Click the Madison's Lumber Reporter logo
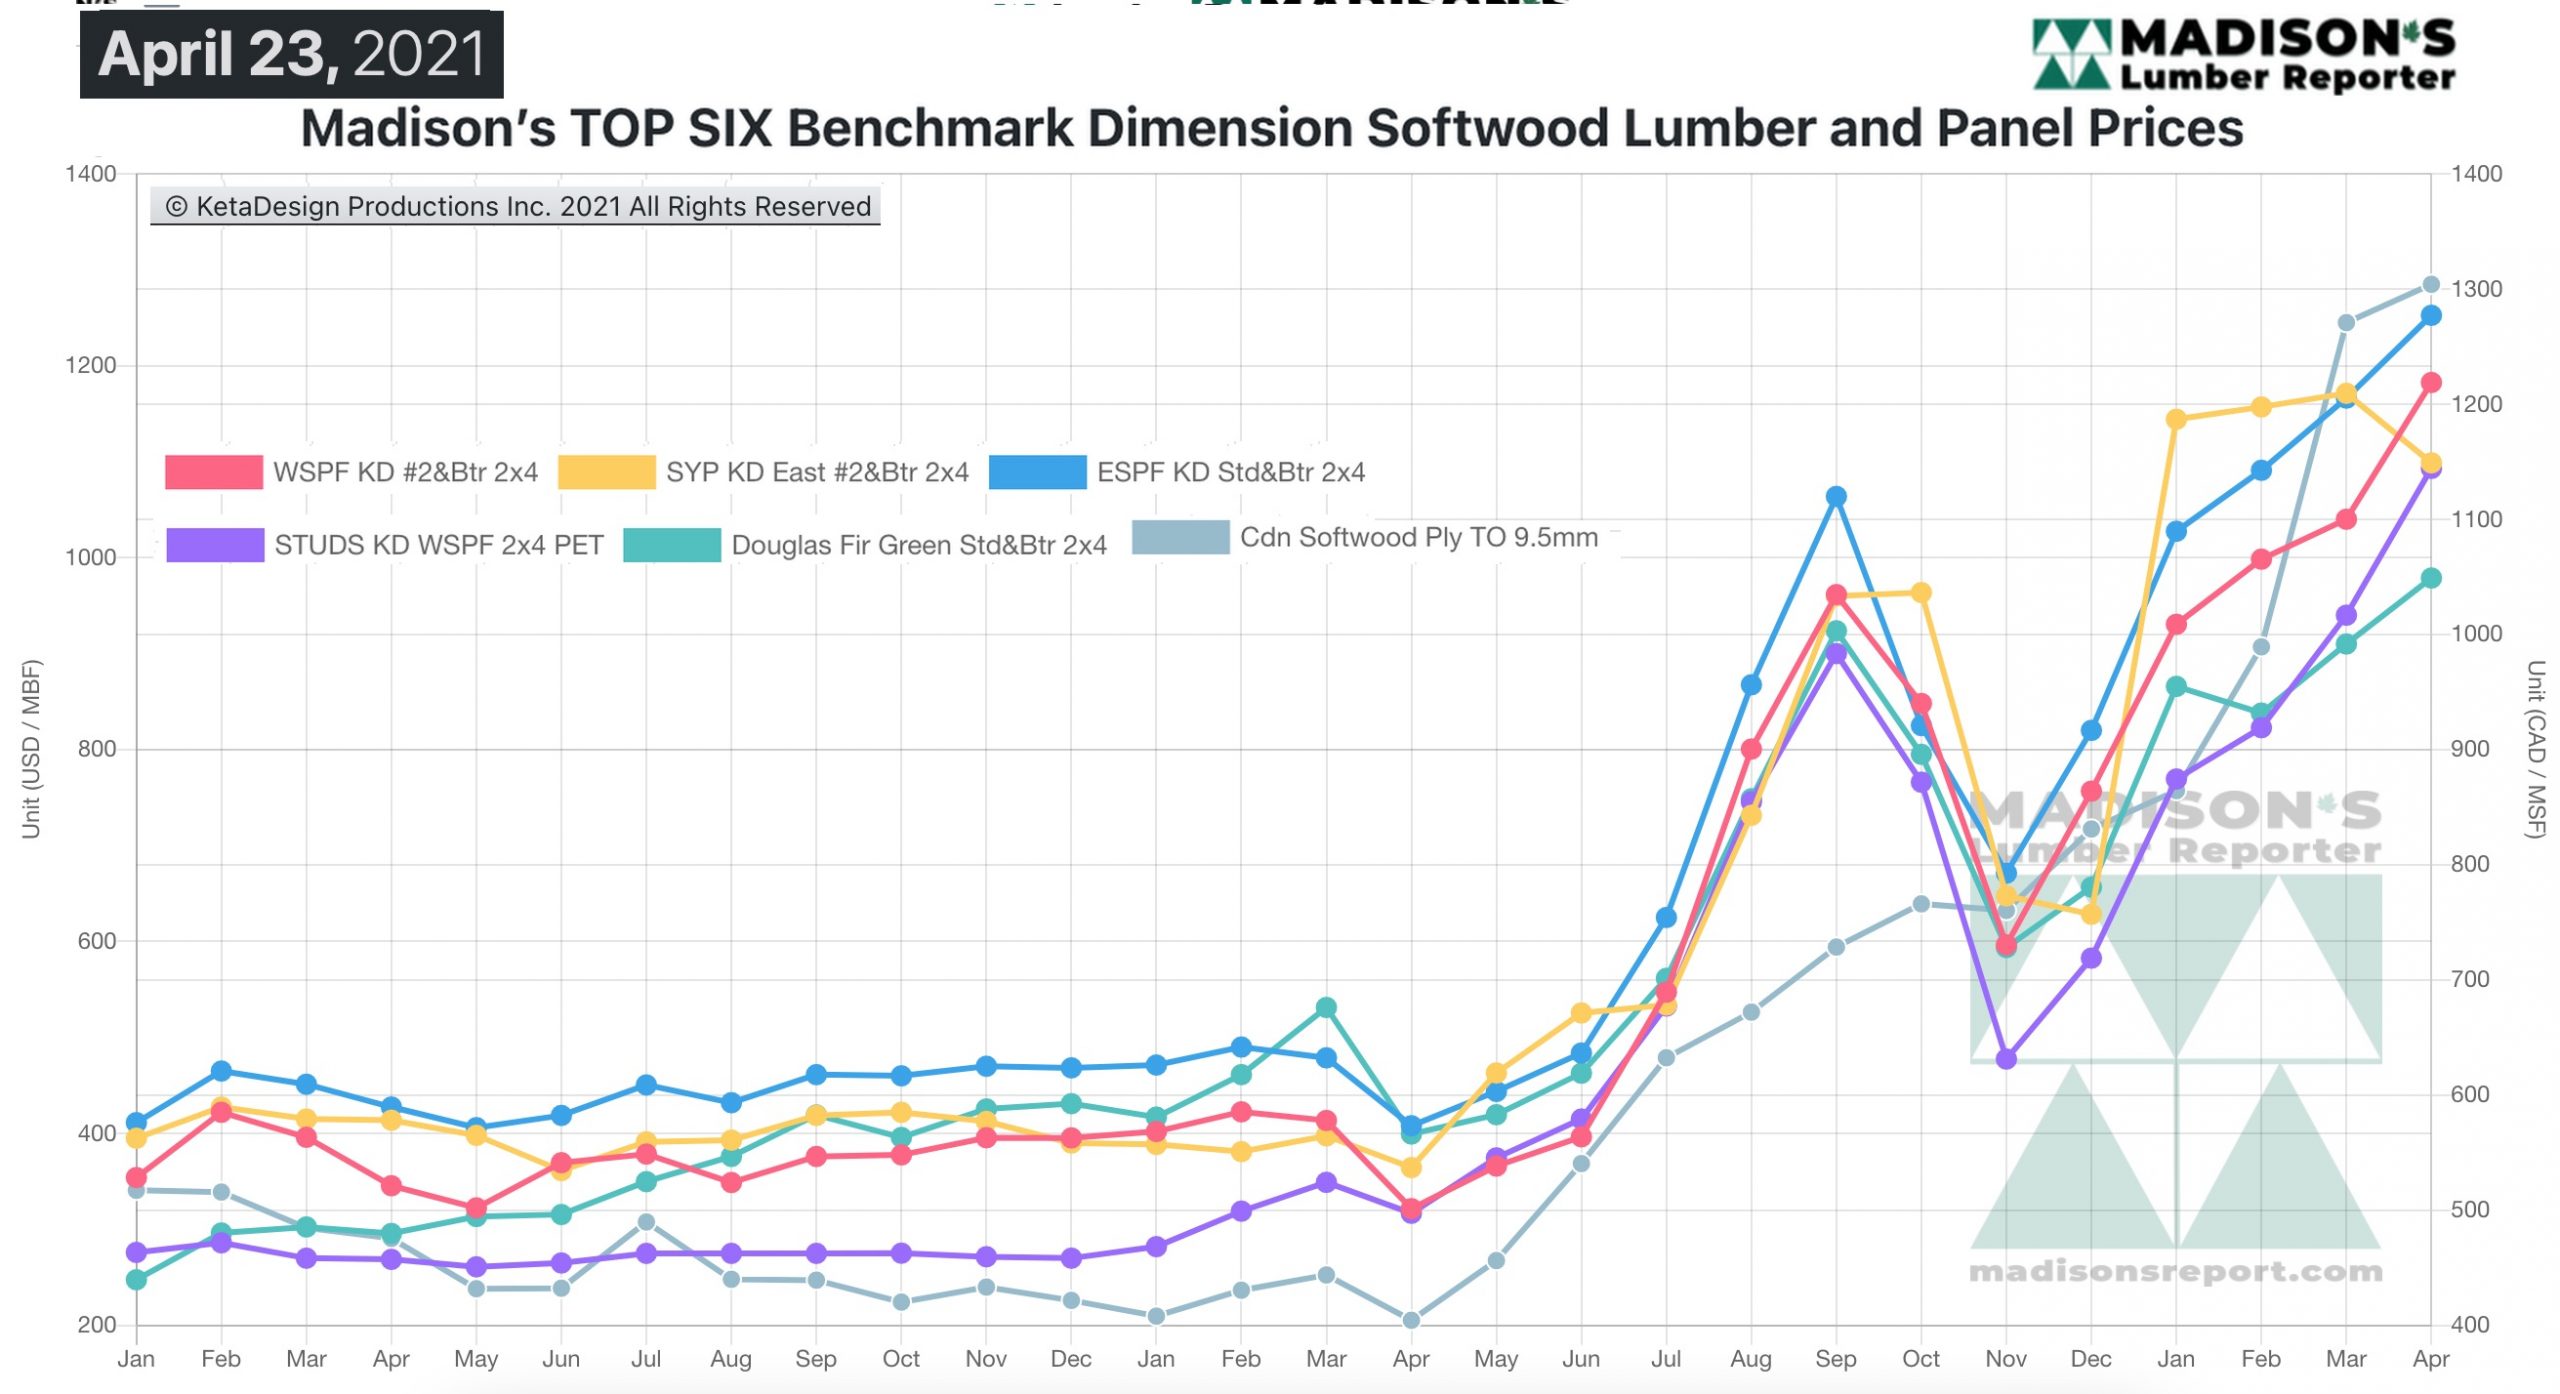The height and width of the screenshot is (1394, 2560). point(2244,55)
